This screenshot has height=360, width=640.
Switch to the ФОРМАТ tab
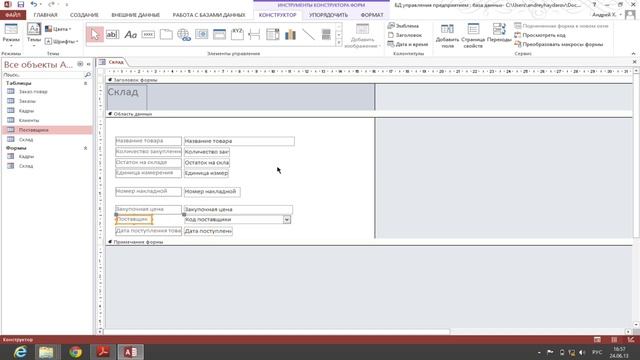[372, 15]
